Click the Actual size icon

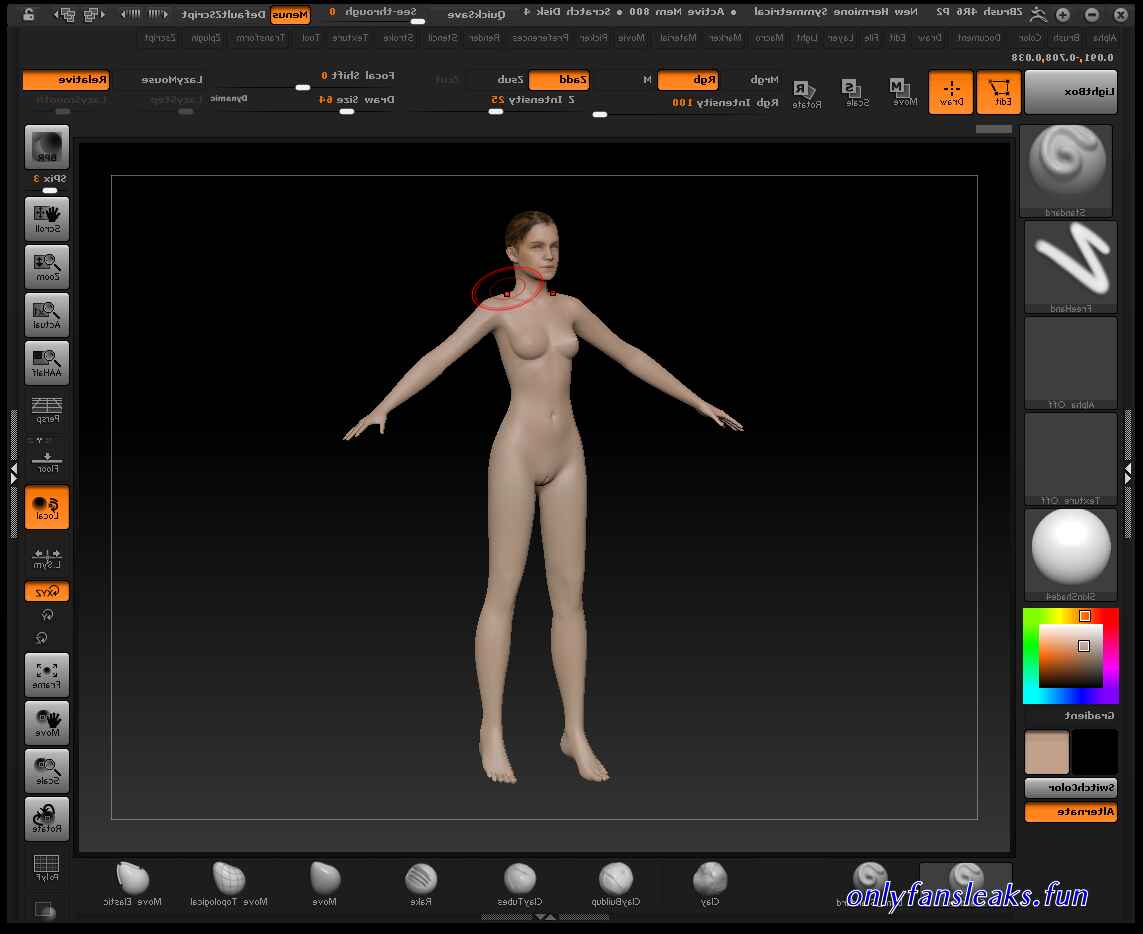point(47,315)
